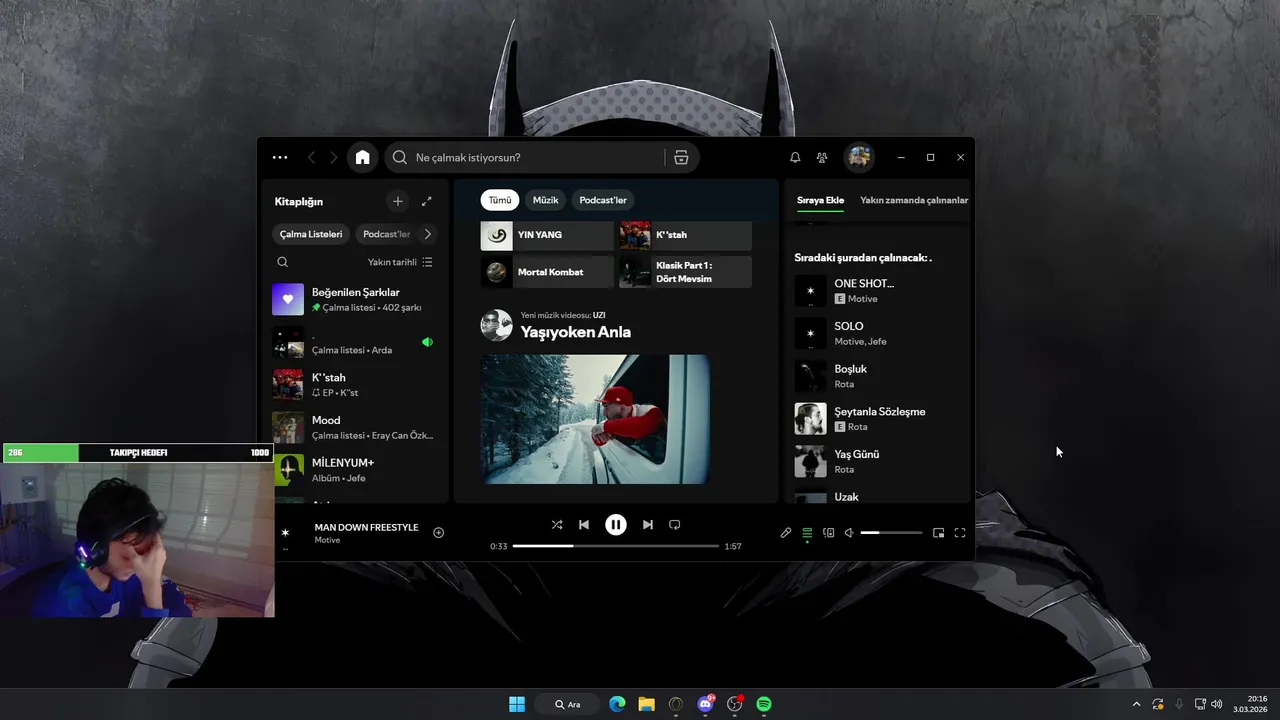Toggle shuffle playback
The height and width of the screenshot is (720, 1280).
pyautogui.click(x=557, y=524)
